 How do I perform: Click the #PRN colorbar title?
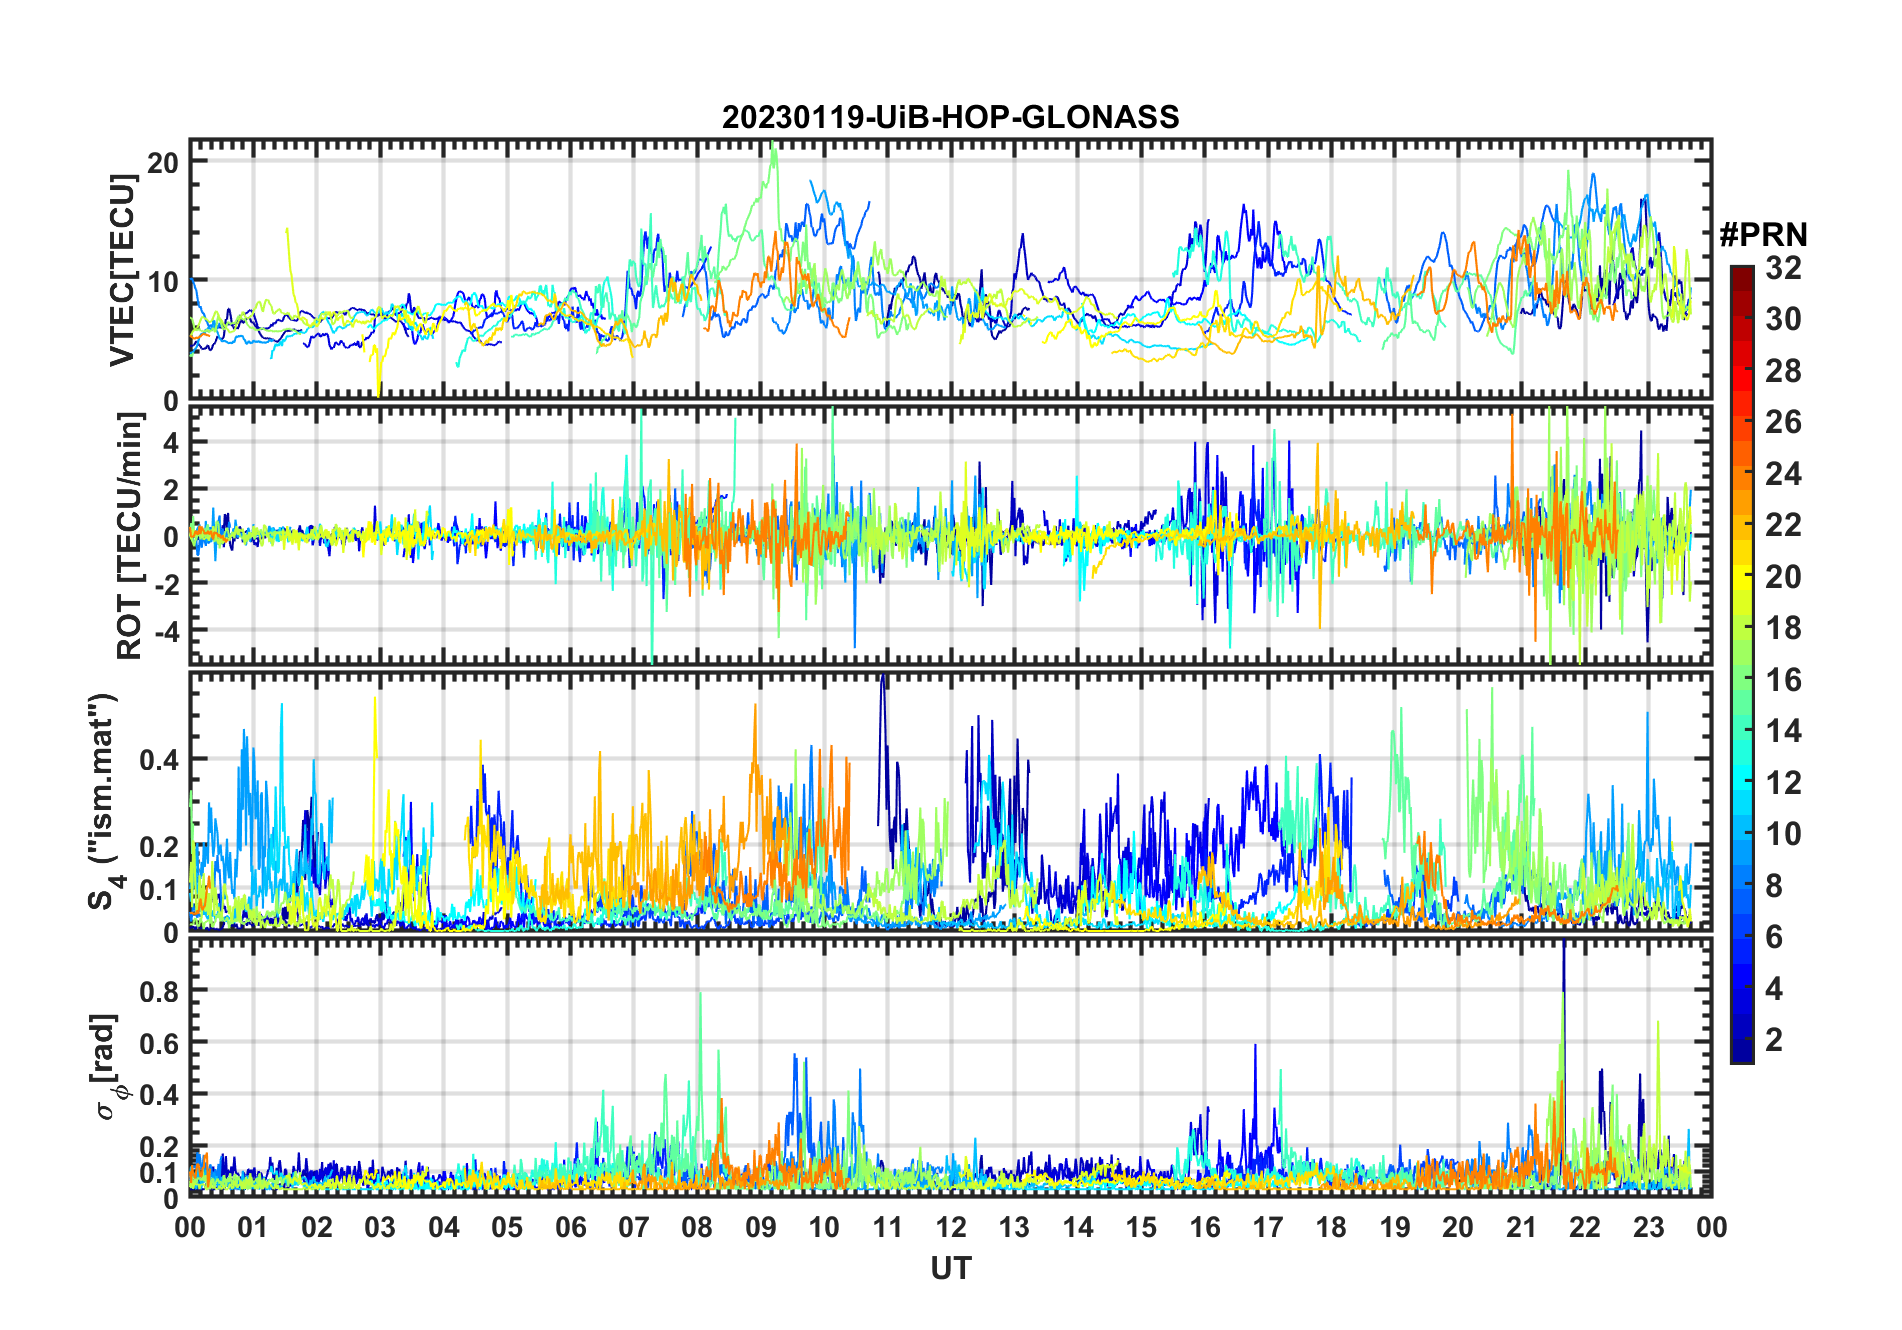tap(1763, 235)
